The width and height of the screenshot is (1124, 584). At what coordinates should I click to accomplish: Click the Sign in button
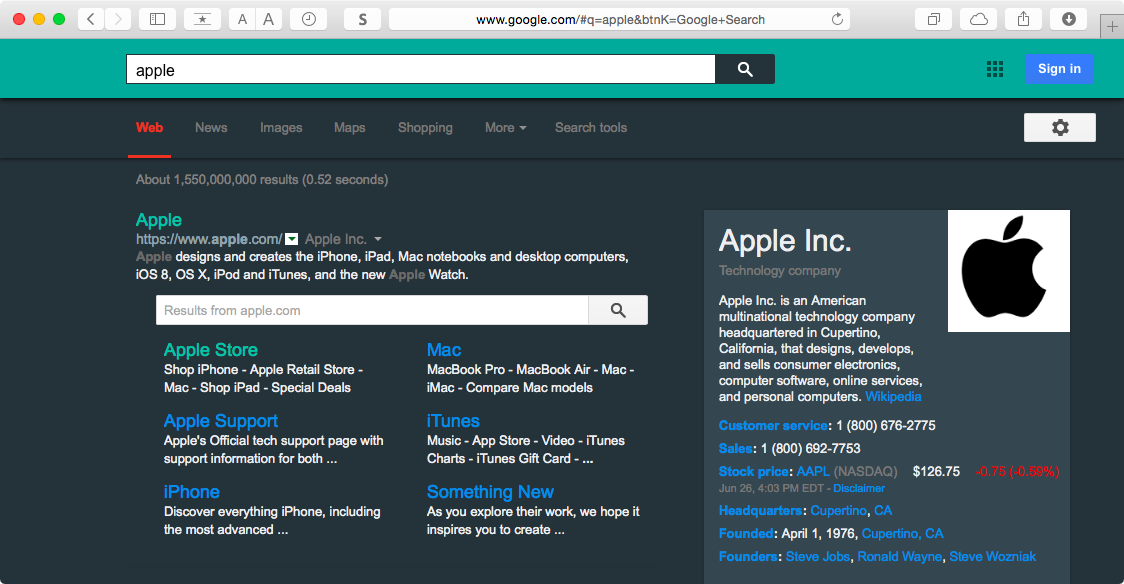tap(1059, 69)
